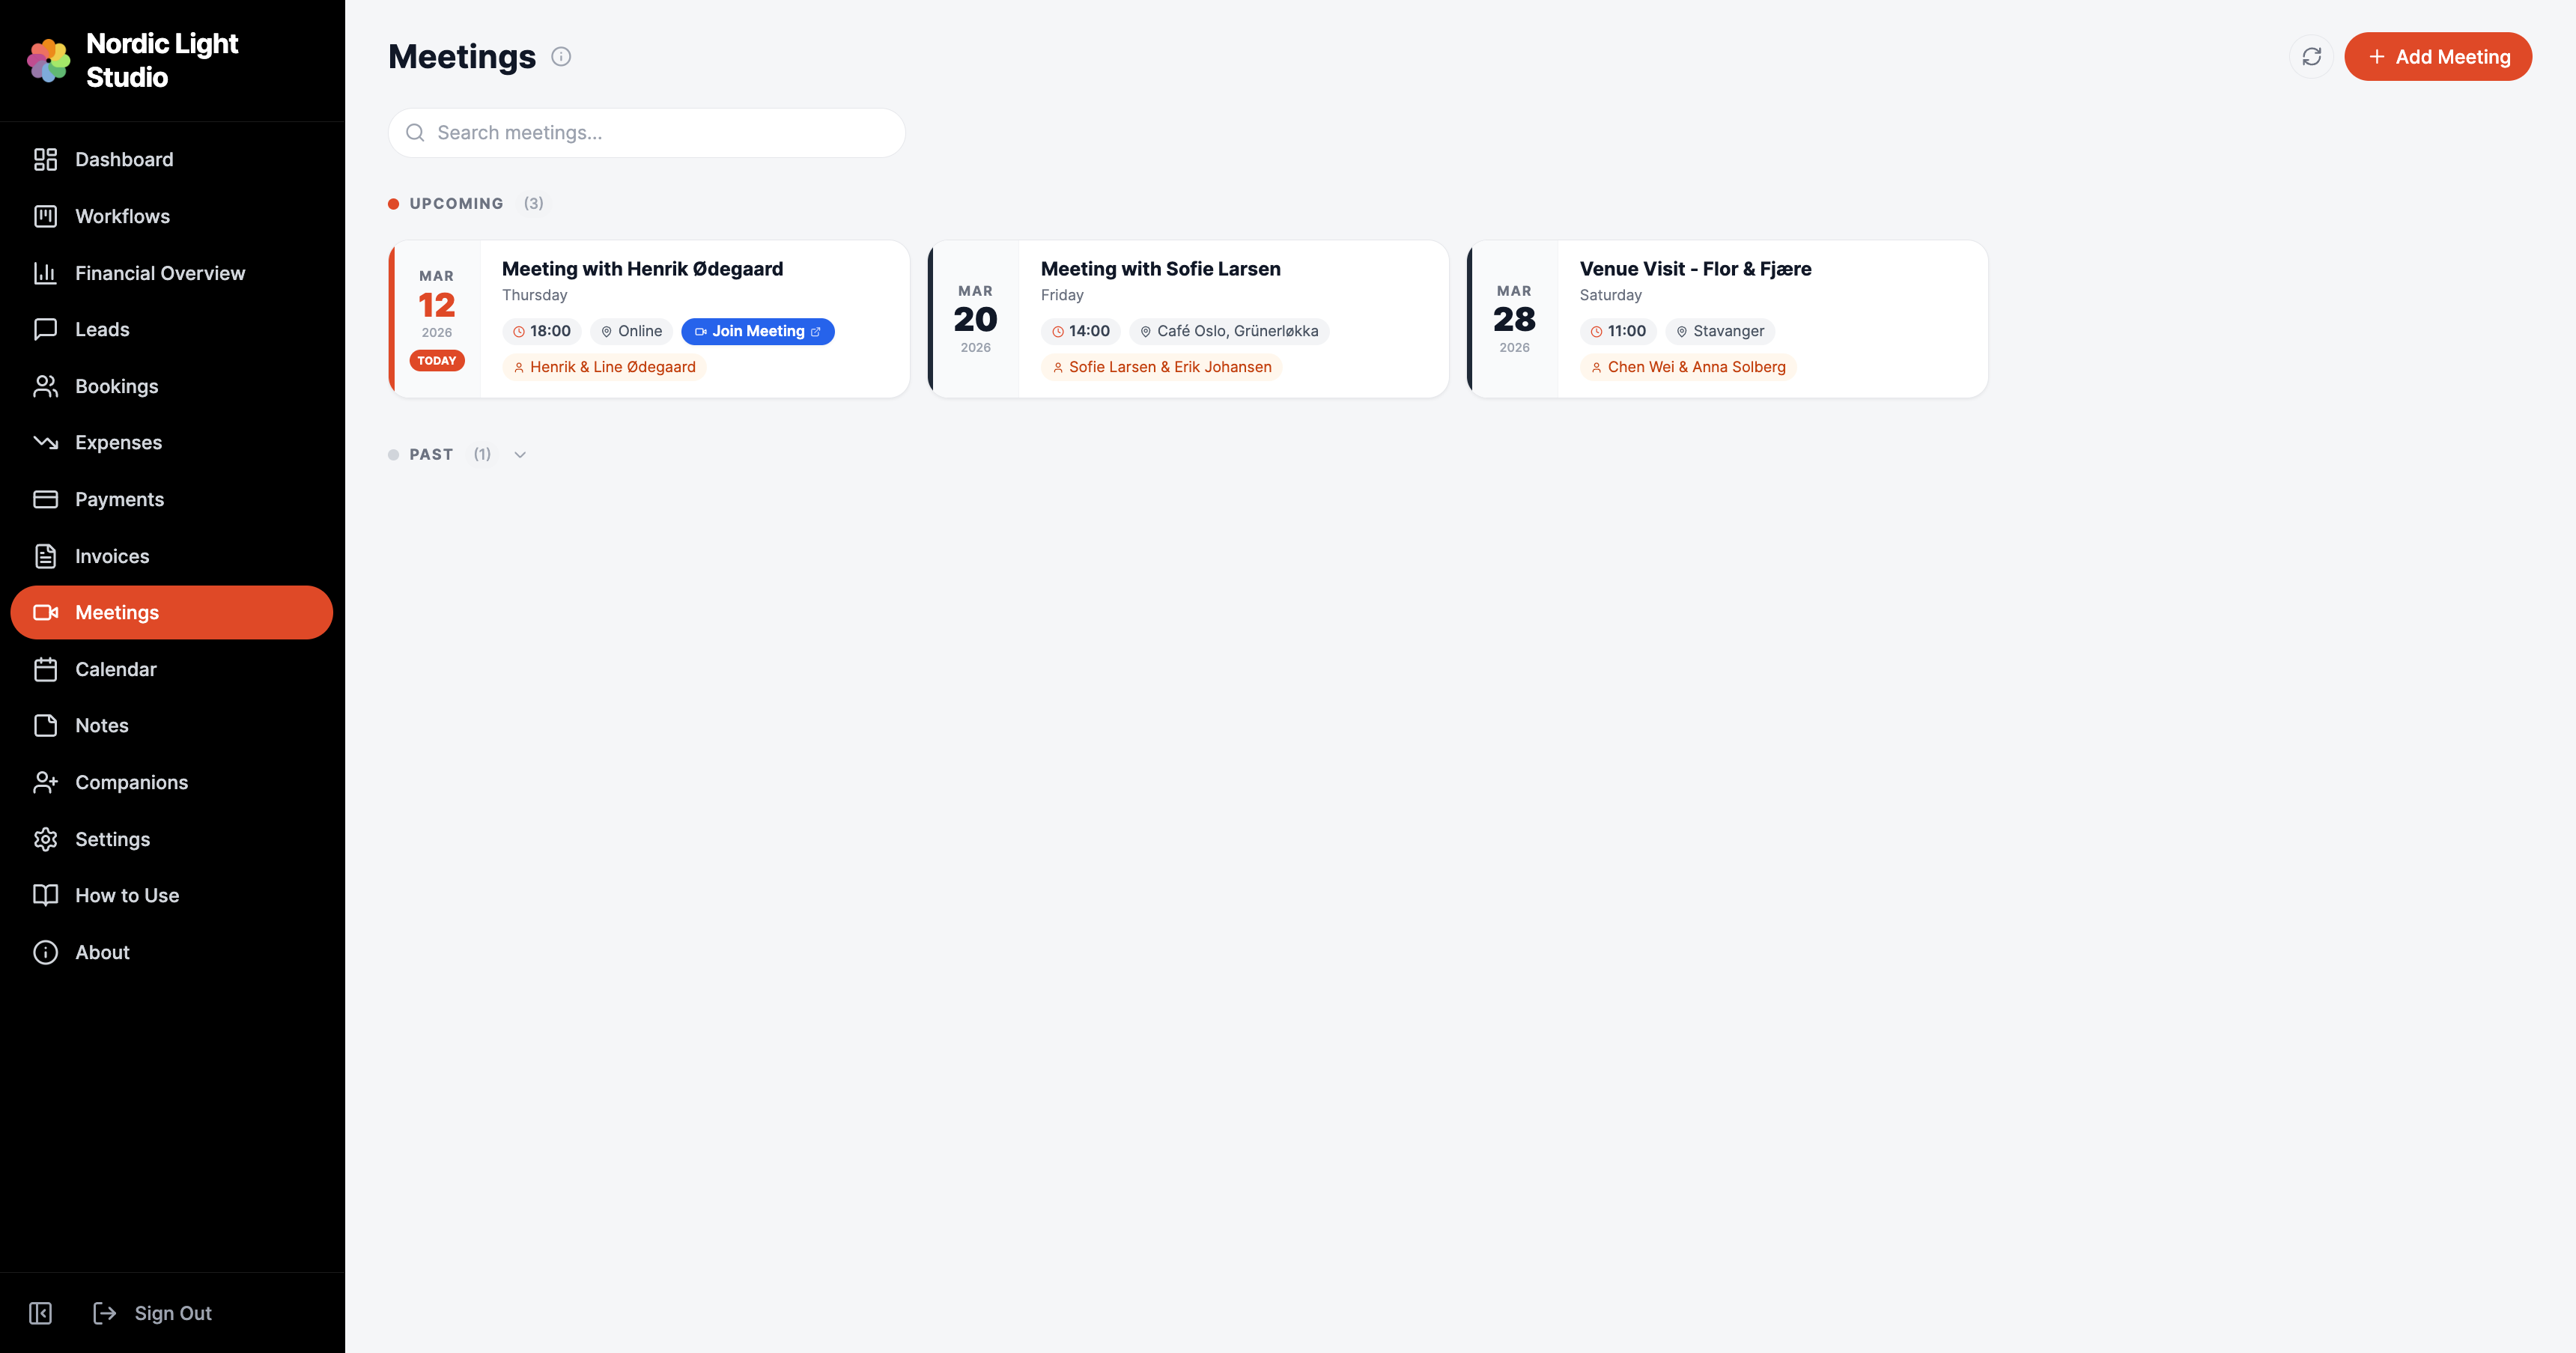The width and height of the screenshot is (2576, 1353).
Task: Click the Past section chevron arrow
Action: click(x=520, y=455)
